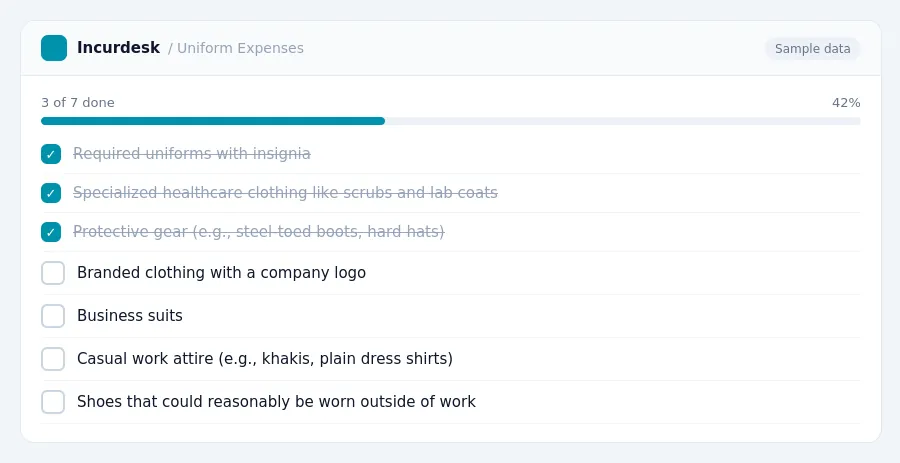Screen dimensions: 900x463
Task: Tick the Business suits checkbox
Action: click(53, 316)
